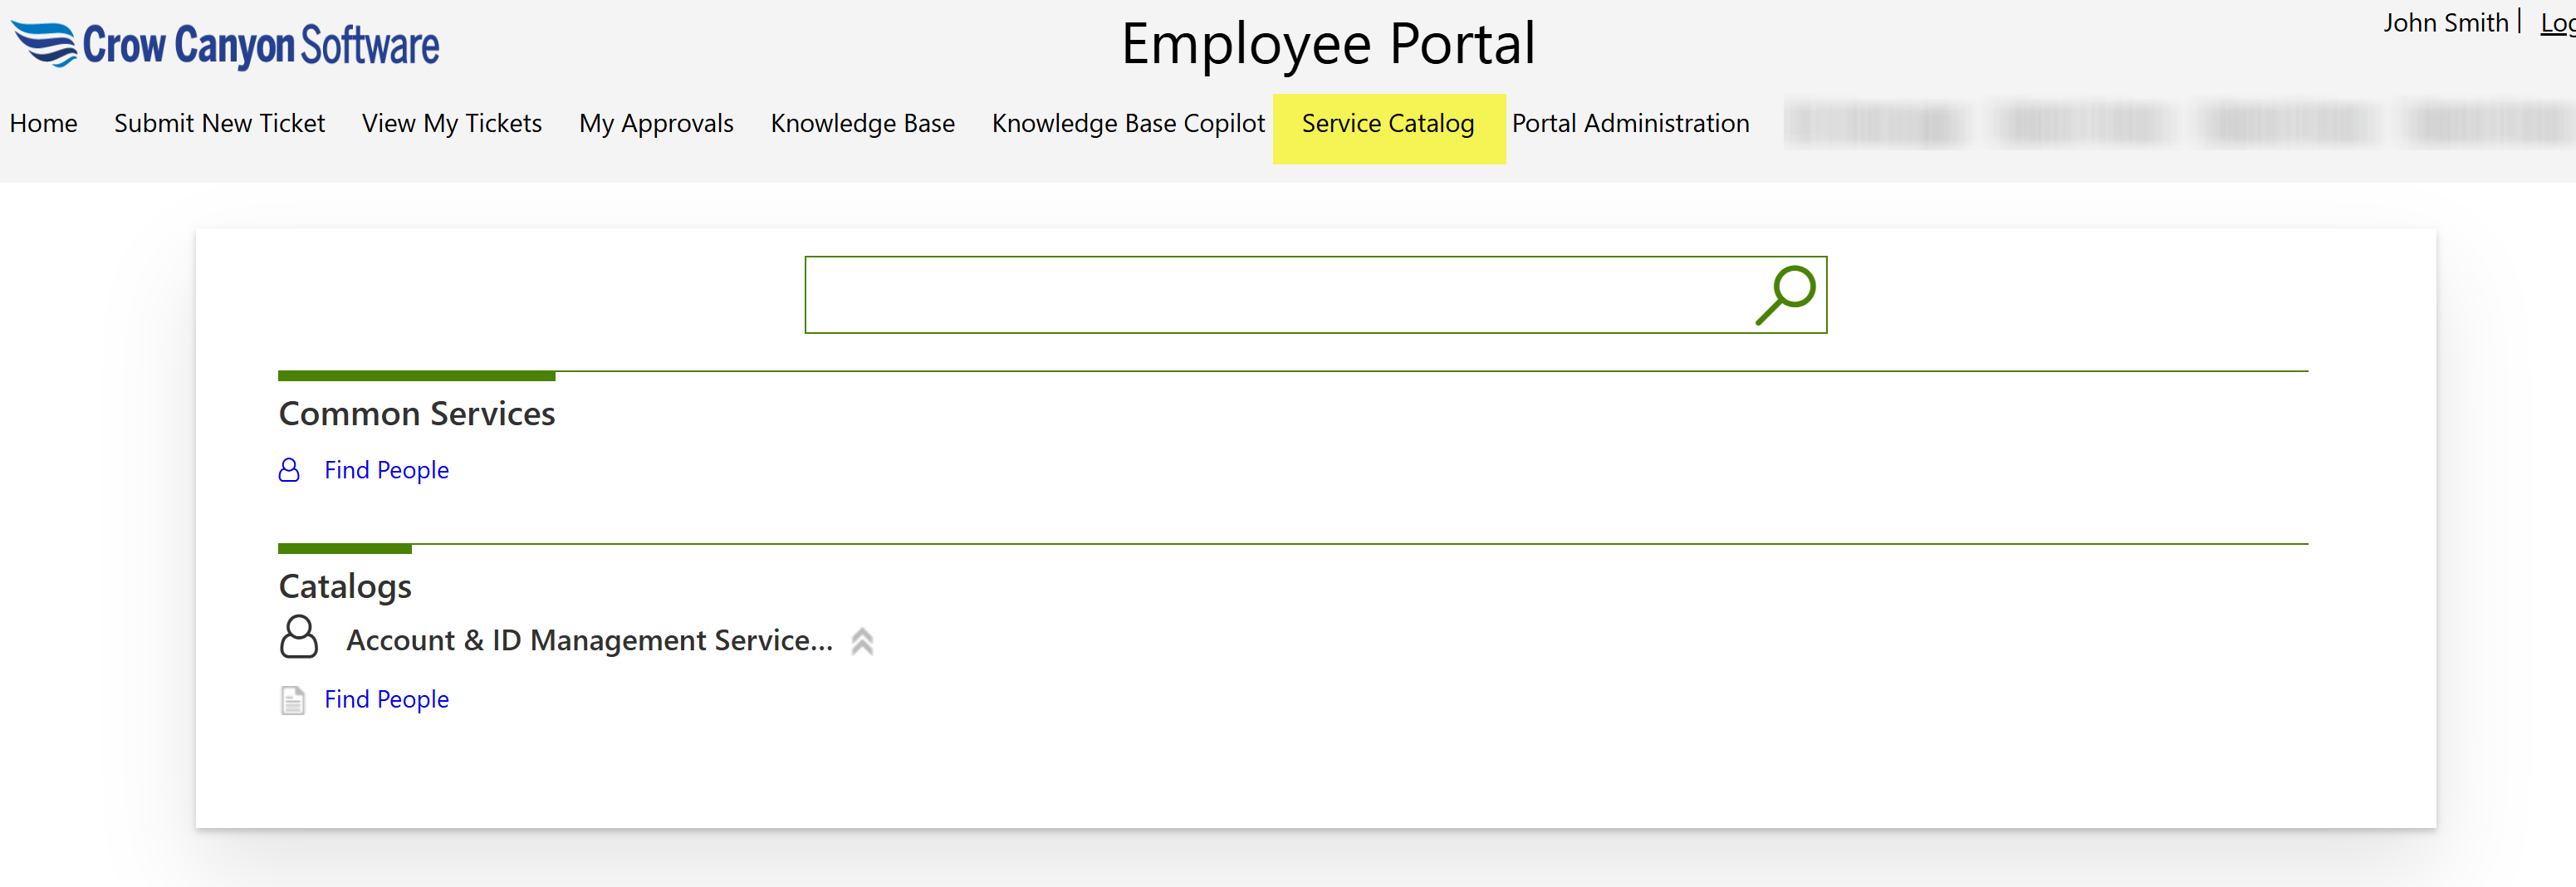2576x887 pixels.
Task: Open Find People link under Common Services
Action: pos(386,470)
